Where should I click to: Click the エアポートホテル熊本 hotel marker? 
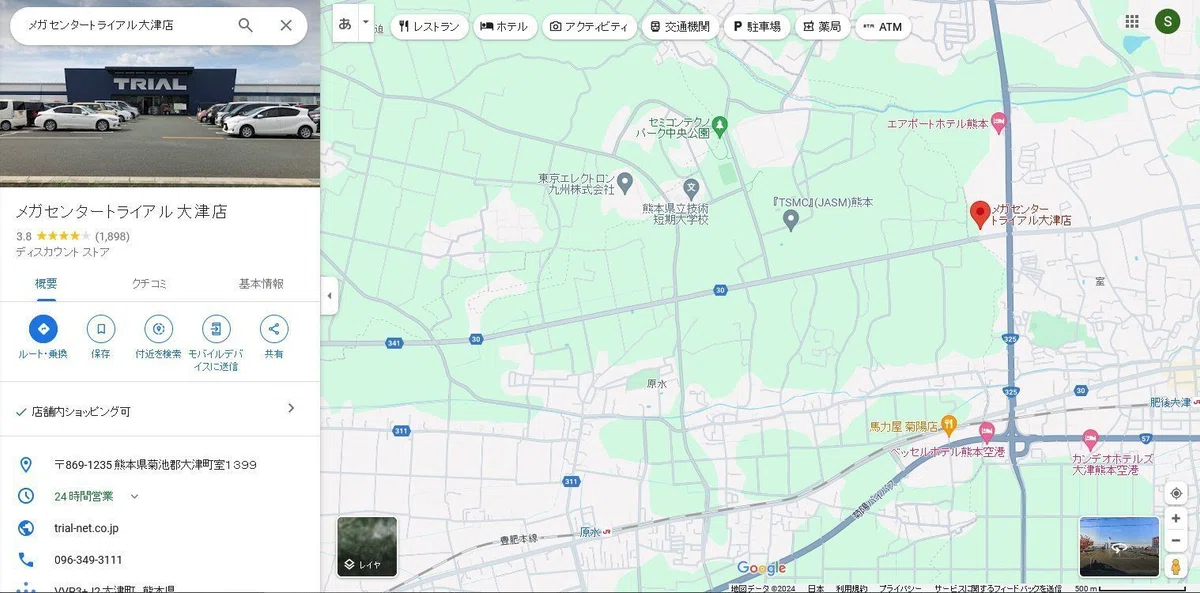pyautogui.click(x=998, y=122)
